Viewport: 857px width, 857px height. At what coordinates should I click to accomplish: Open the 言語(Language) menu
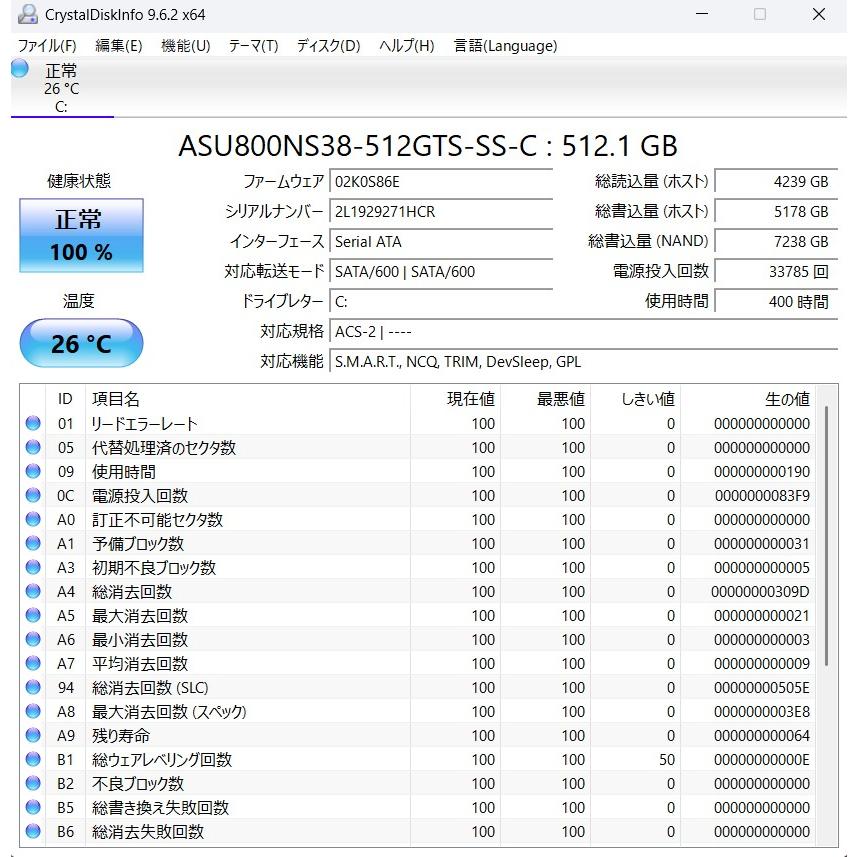click(x=506, y=45)
